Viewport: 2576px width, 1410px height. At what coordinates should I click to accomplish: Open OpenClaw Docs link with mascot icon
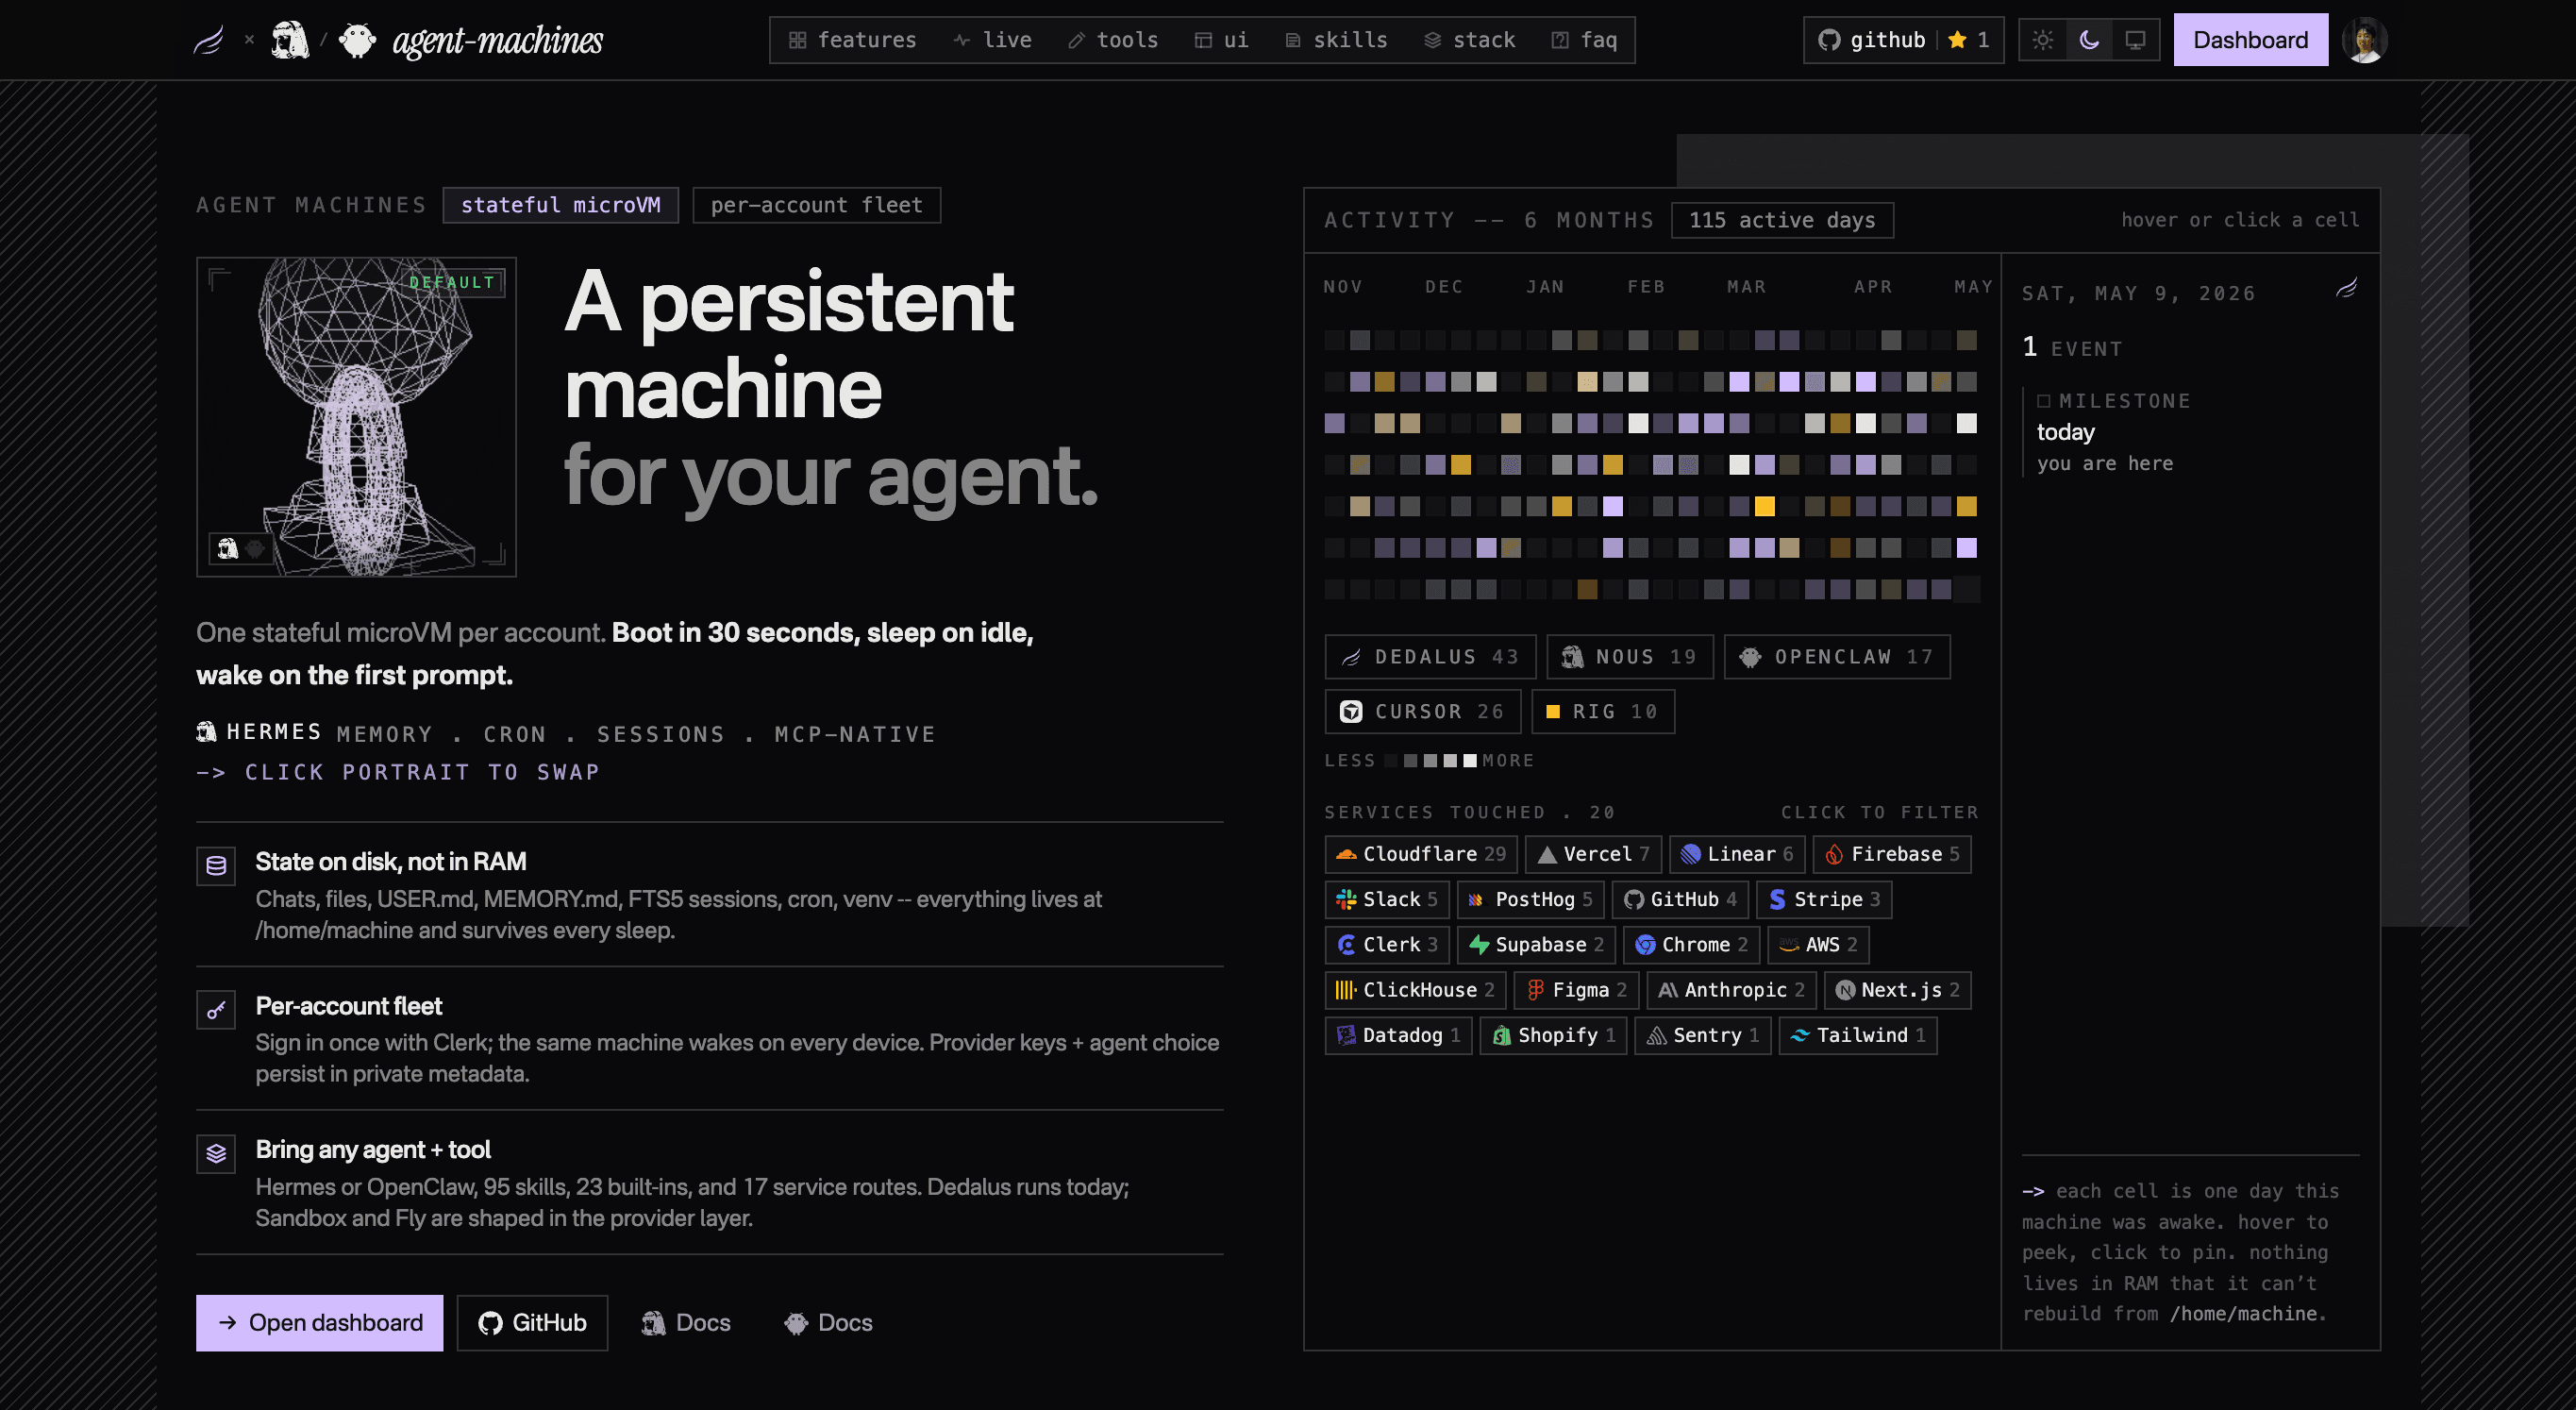(828, 1323)
